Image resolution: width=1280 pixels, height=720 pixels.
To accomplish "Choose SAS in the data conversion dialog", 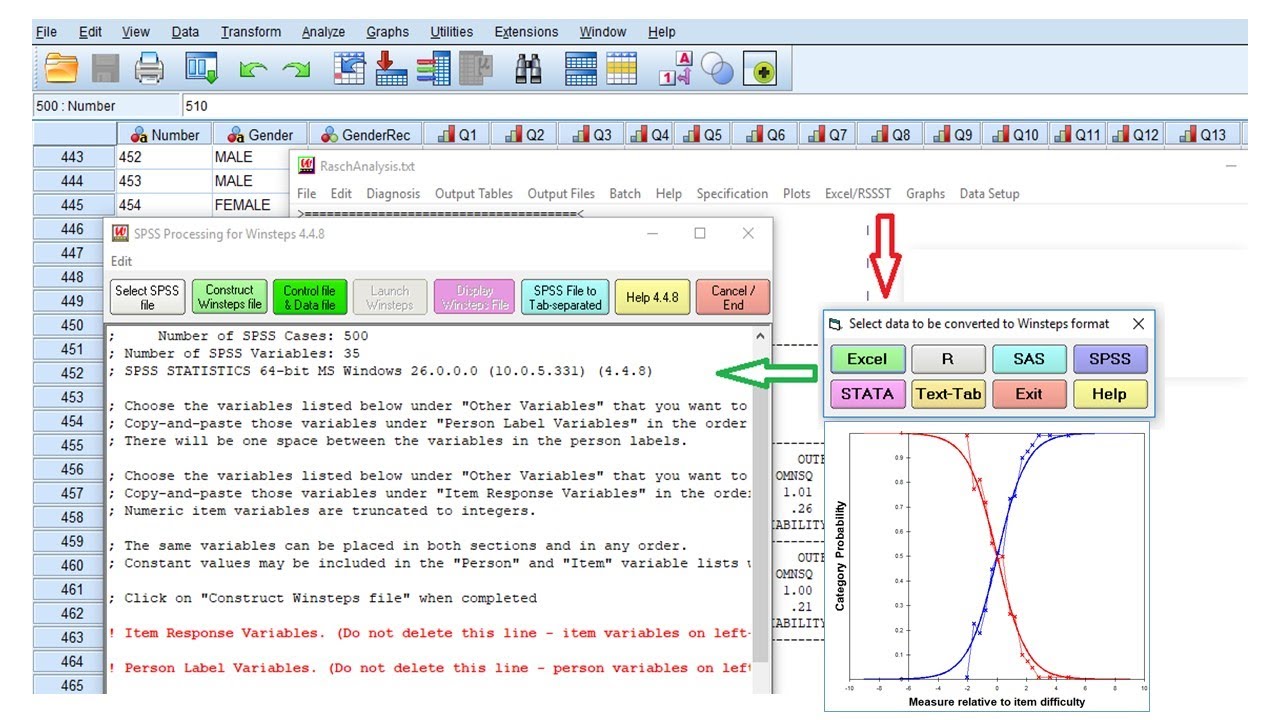I will pyautogui.click(x=1029, y=359).
